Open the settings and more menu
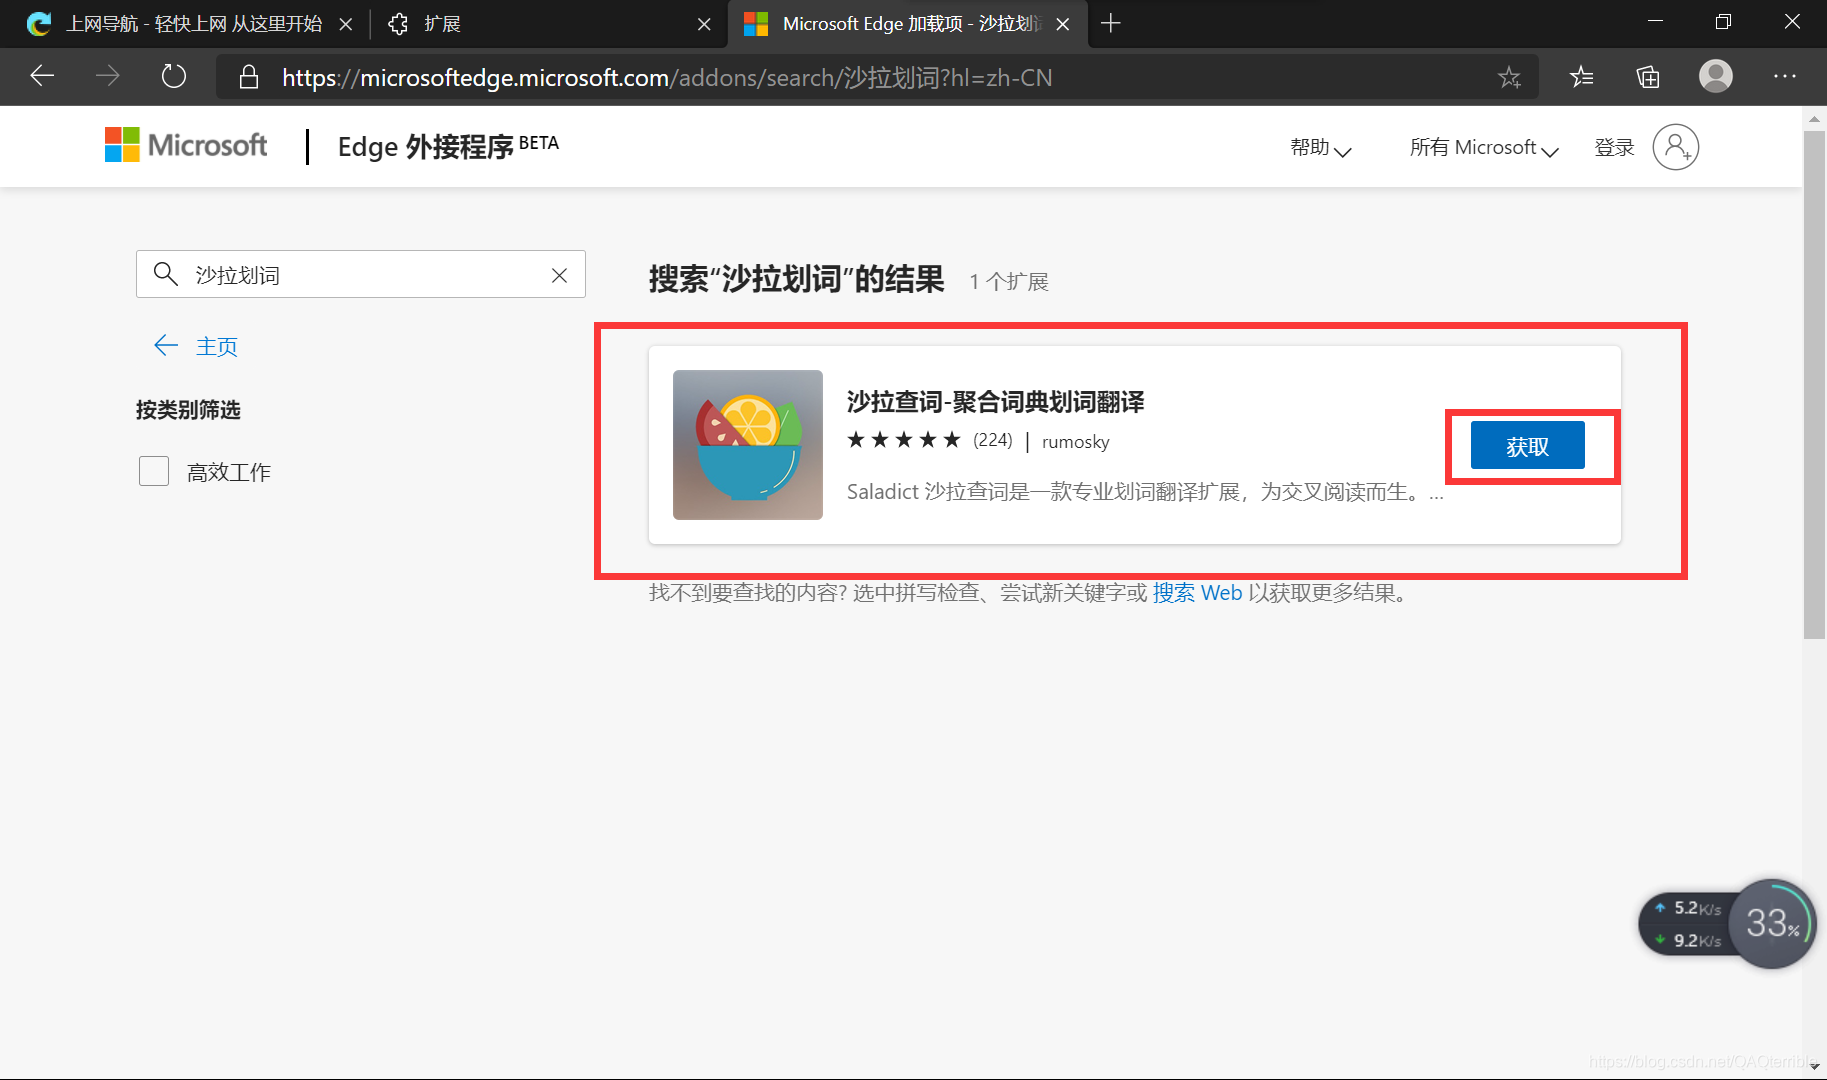The height and width of the screenshot is (1080, 1827). coord(1785,76)
